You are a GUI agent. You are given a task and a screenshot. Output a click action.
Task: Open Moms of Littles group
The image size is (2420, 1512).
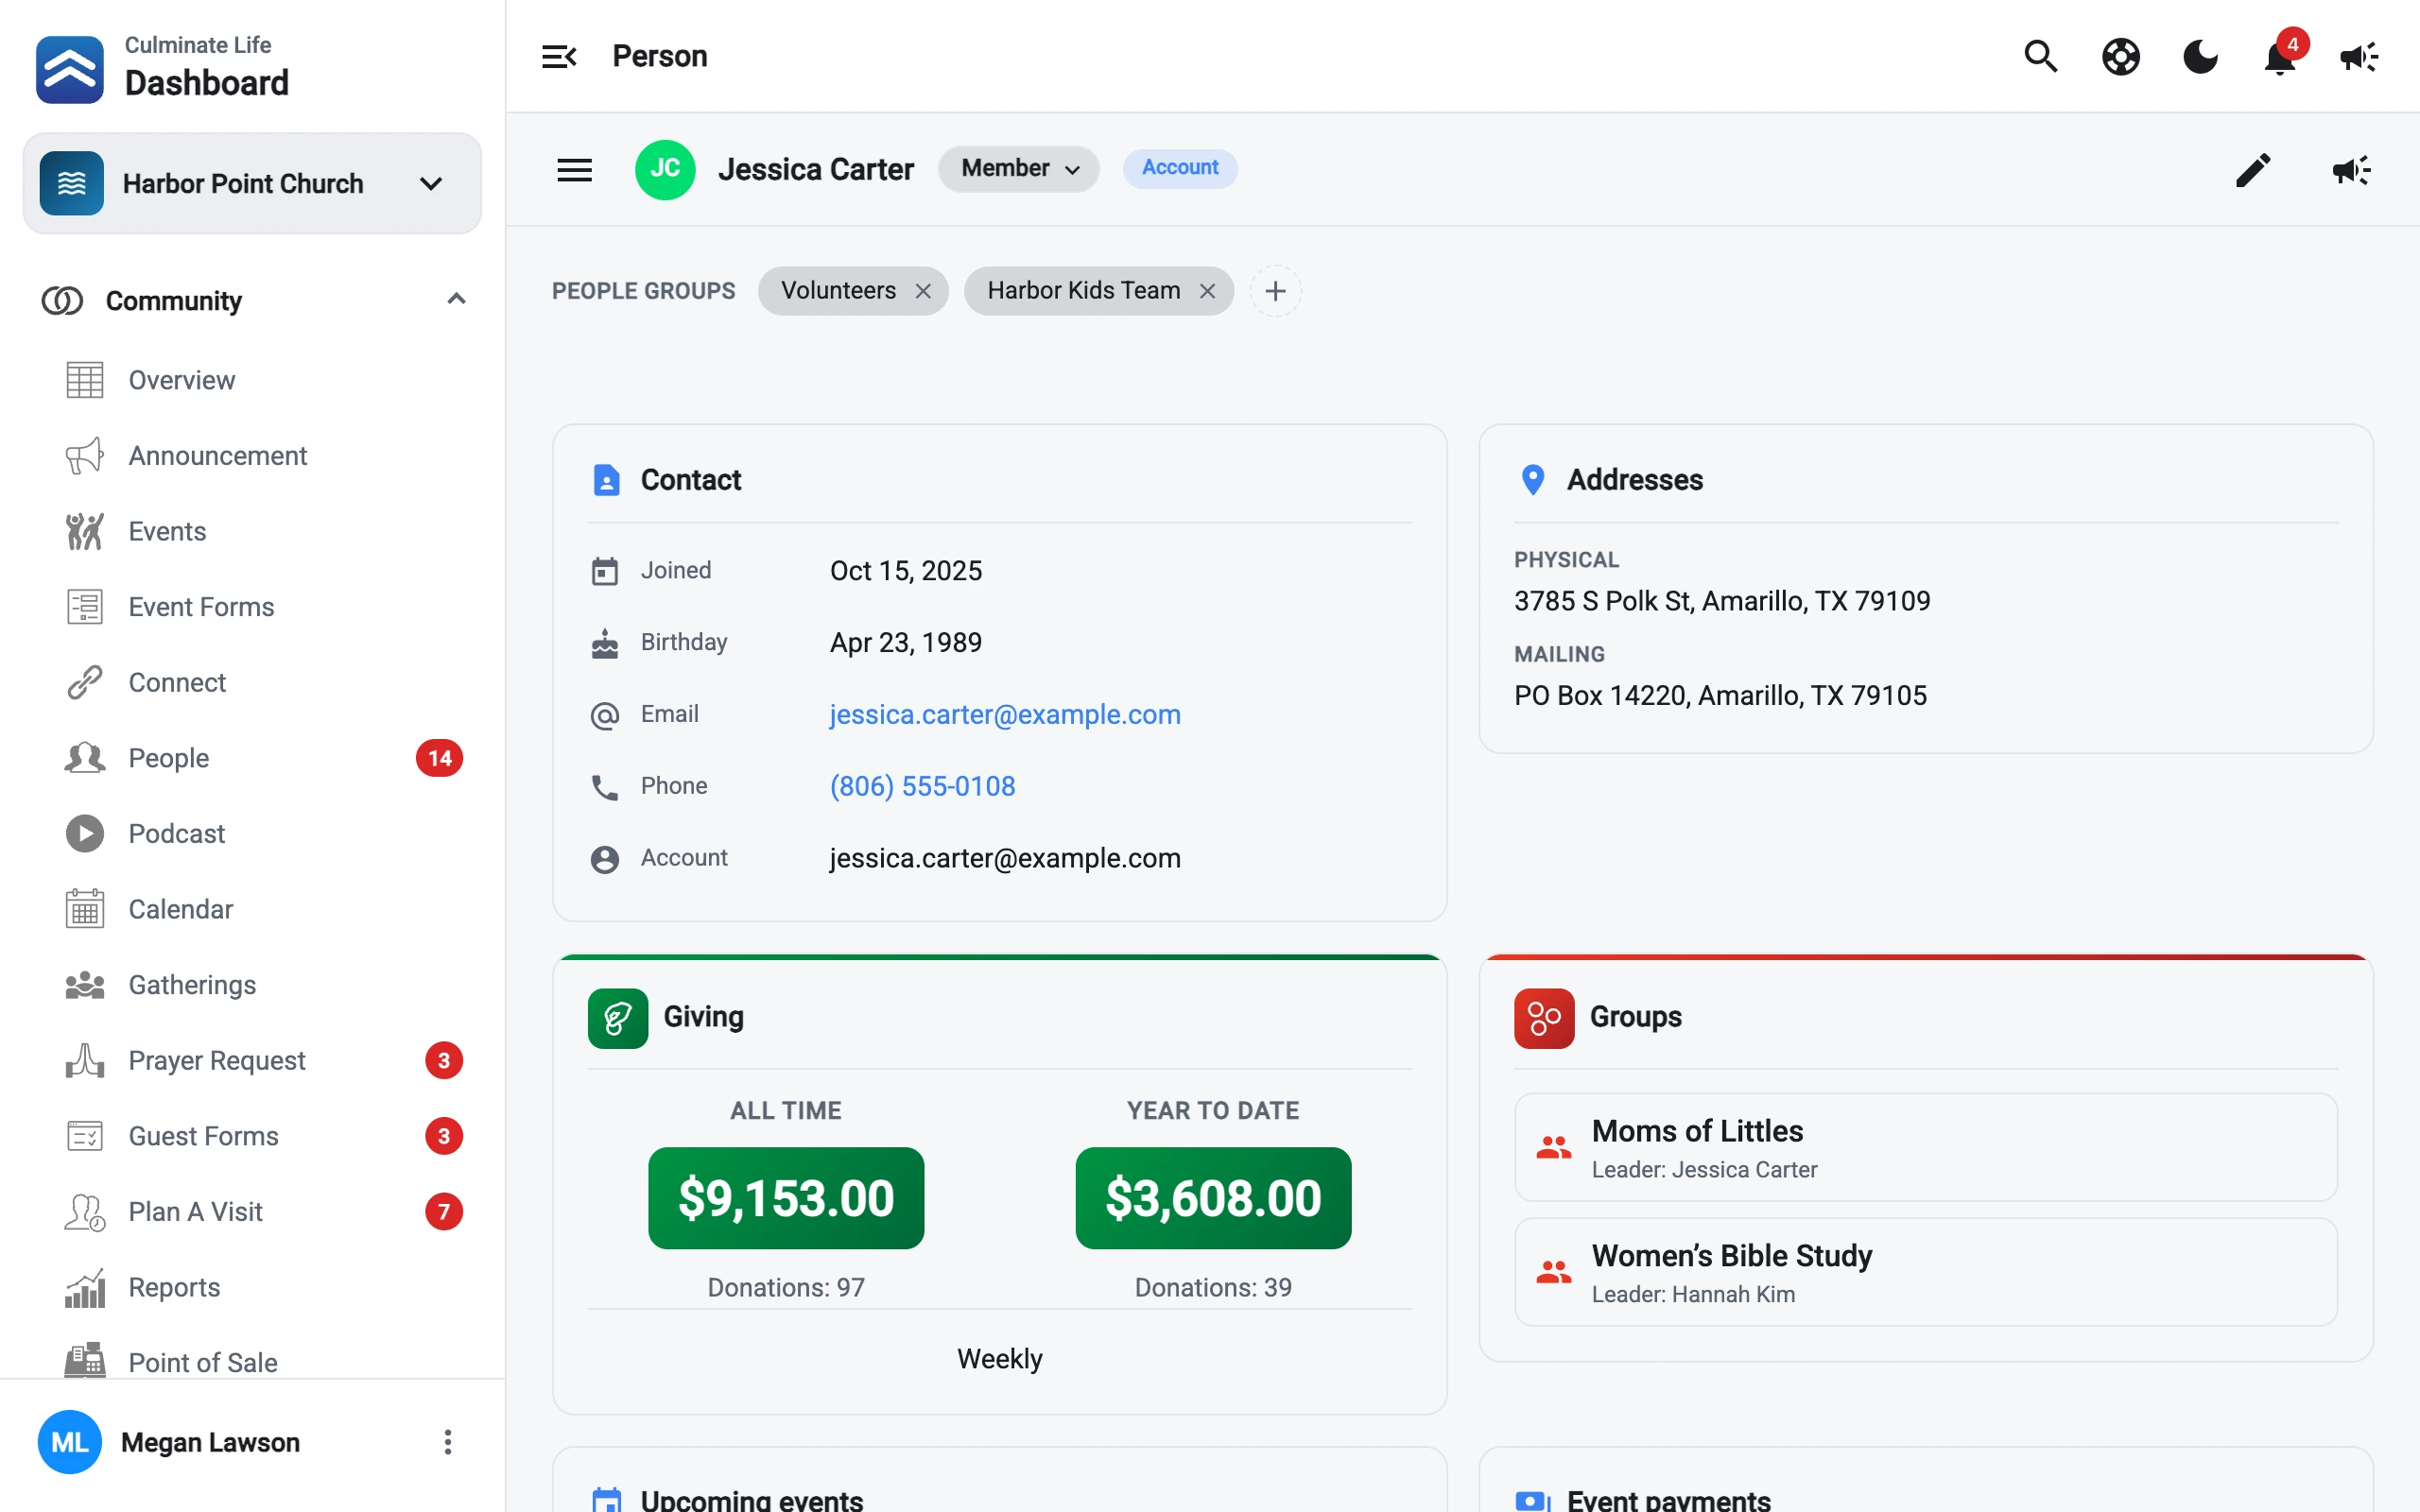point(1925,1147)
